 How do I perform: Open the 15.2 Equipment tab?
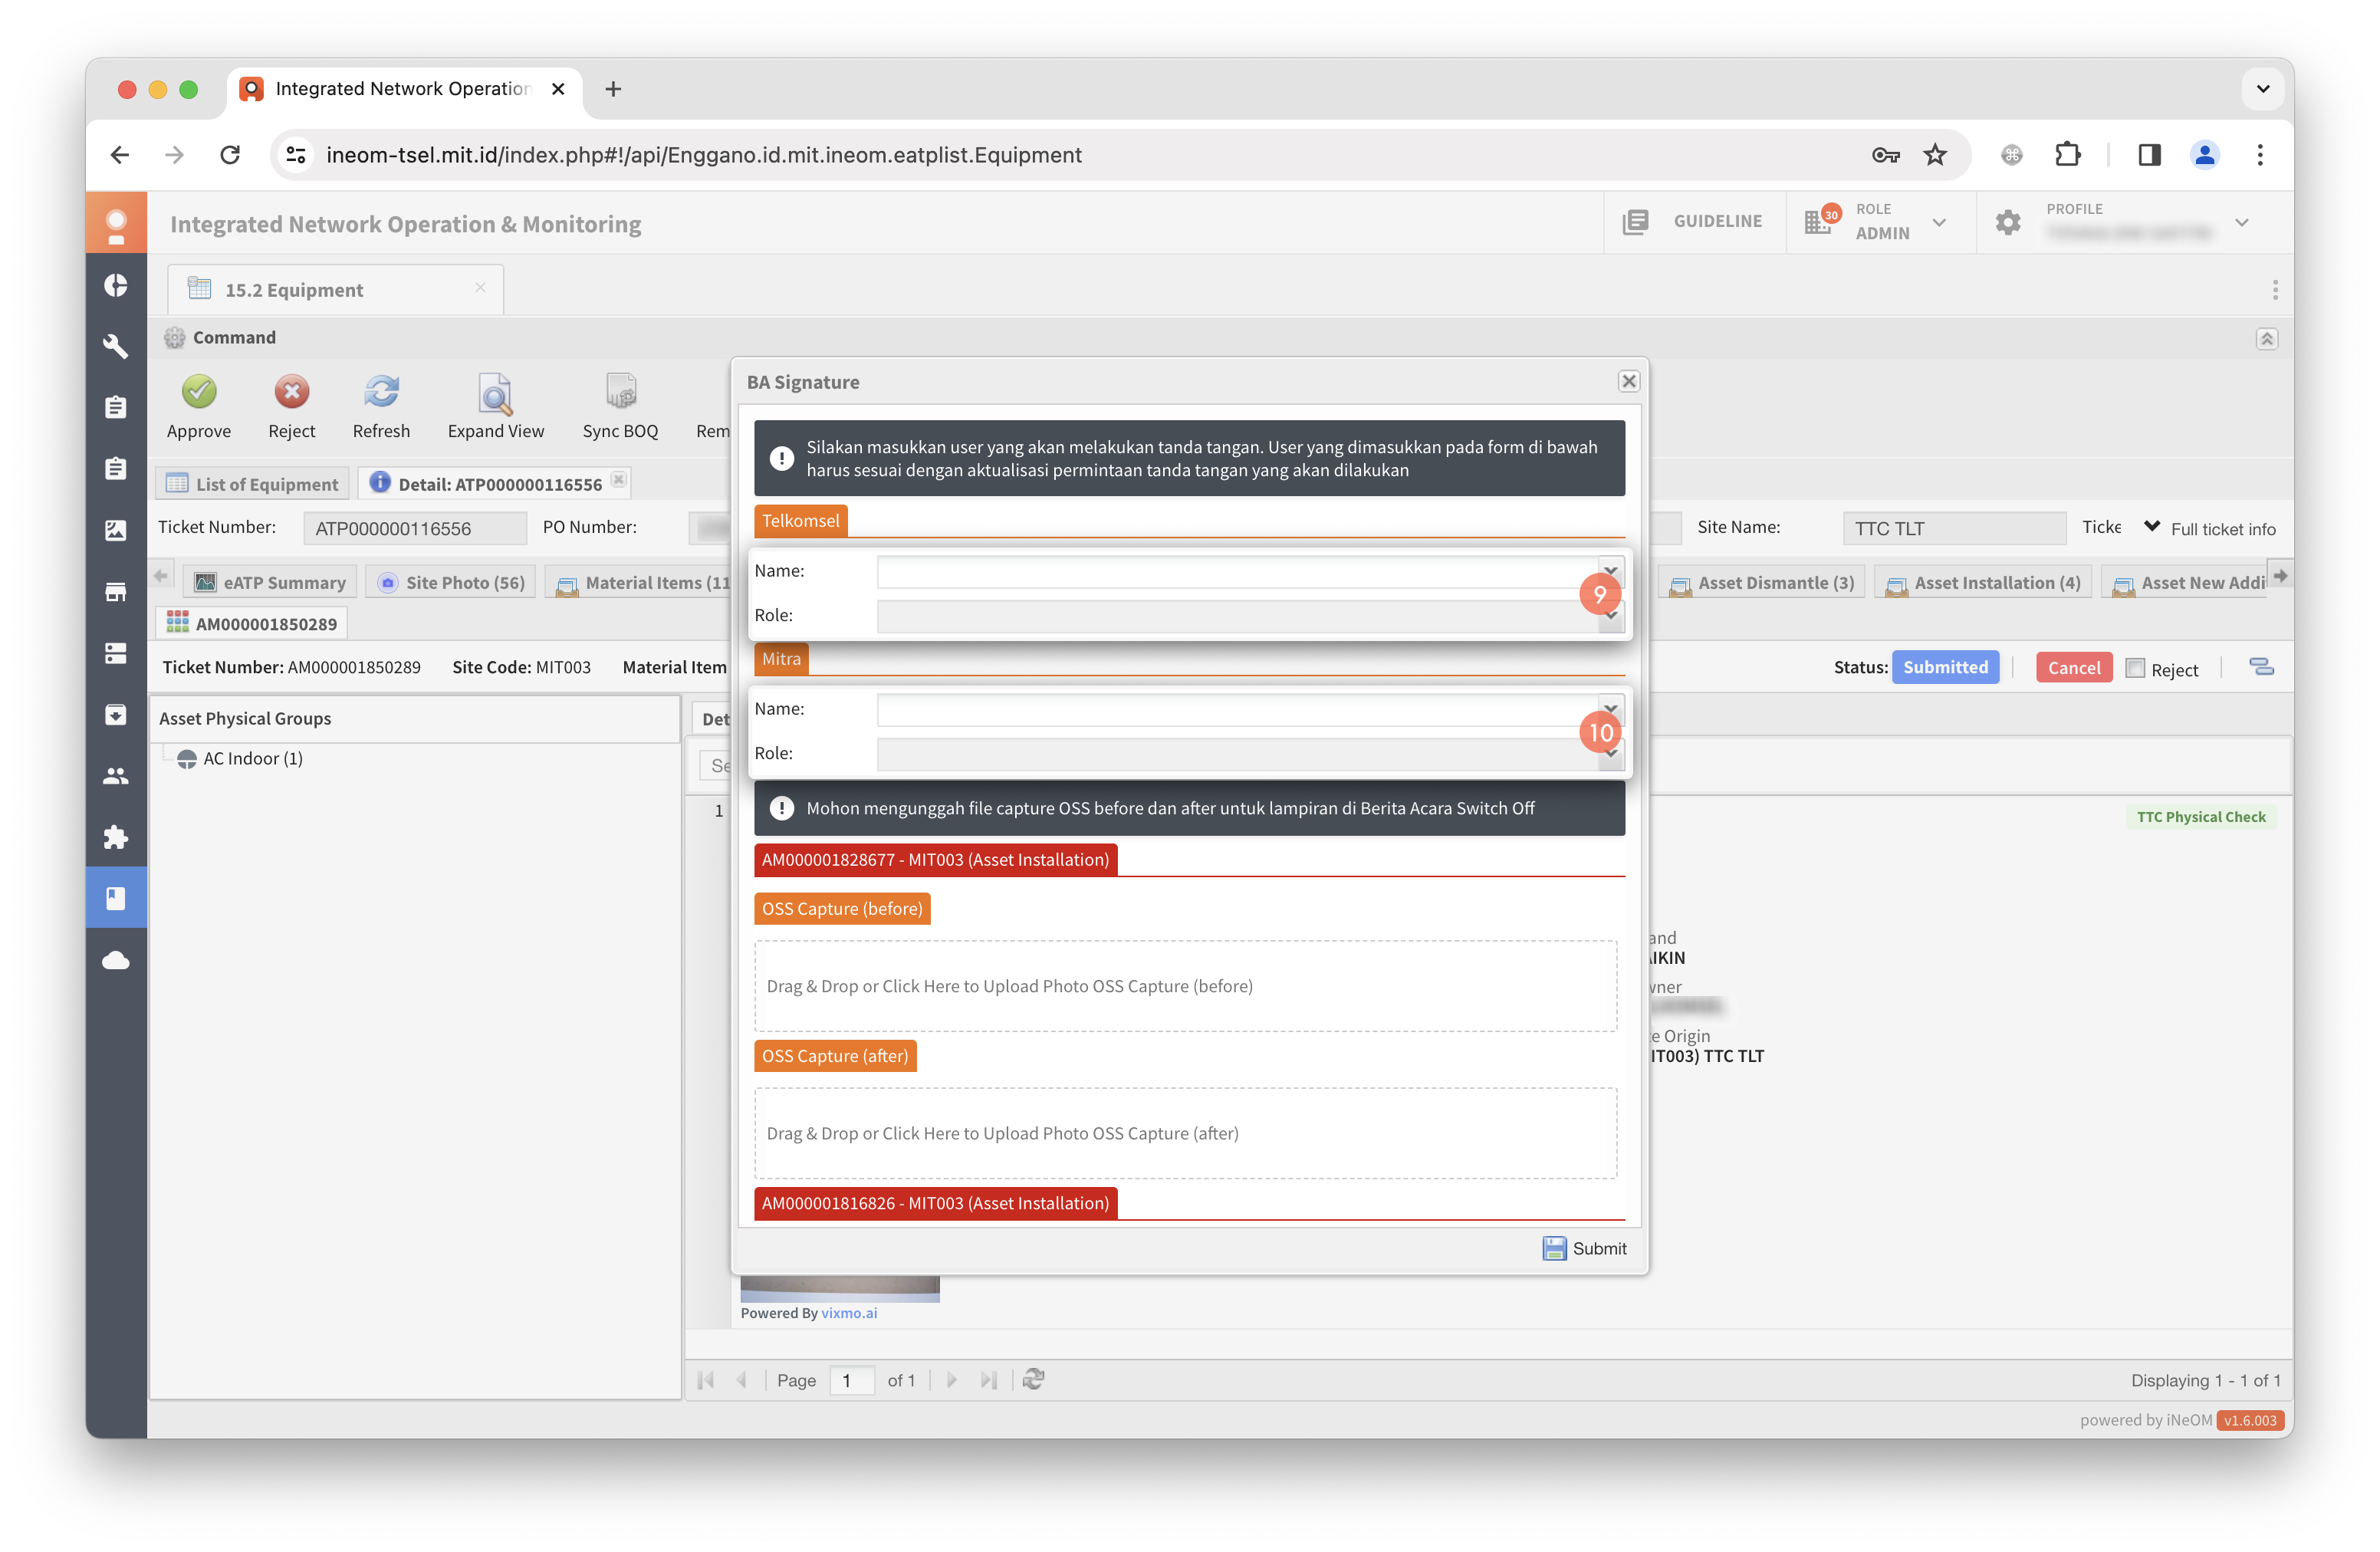click(336, 289)
